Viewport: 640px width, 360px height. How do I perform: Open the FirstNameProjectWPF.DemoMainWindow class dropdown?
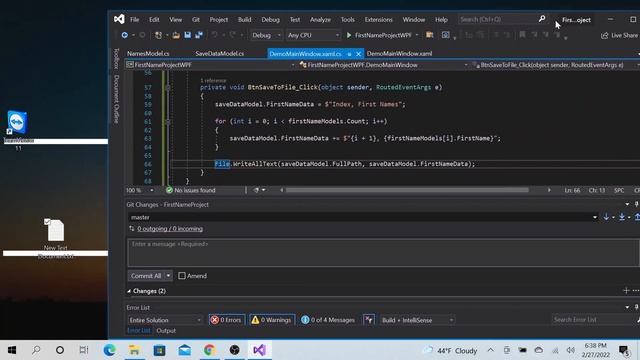coord(383,65)
